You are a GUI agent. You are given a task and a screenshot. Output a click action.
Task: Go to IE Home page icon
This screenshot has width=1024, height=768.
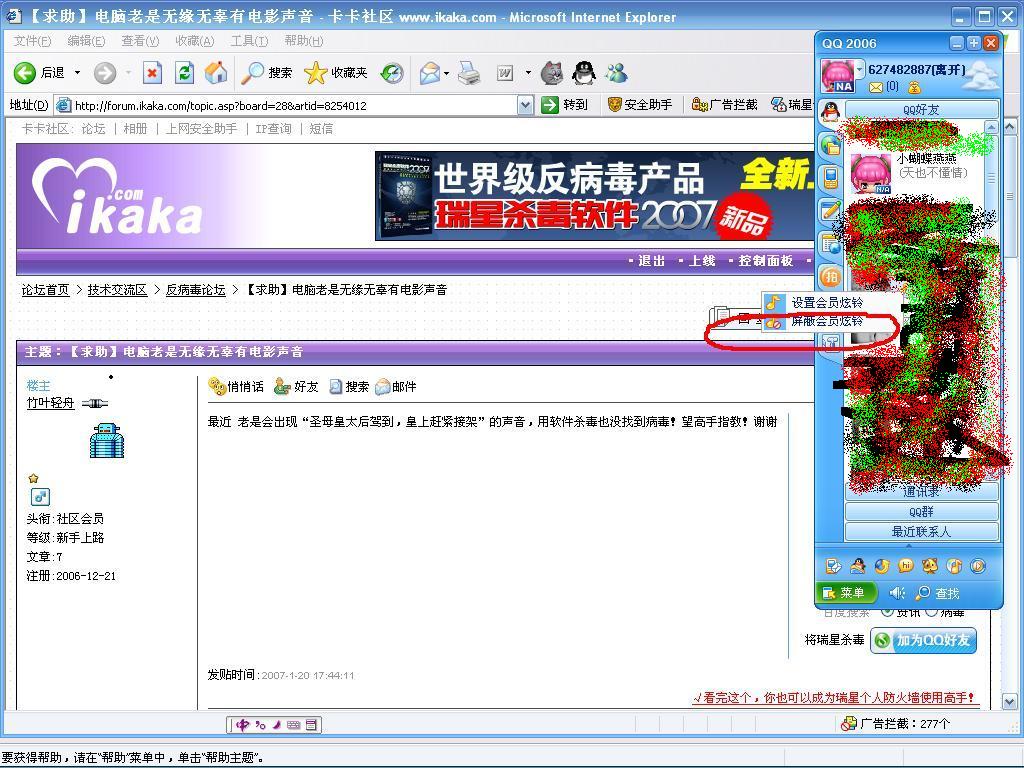click(216, 72)
